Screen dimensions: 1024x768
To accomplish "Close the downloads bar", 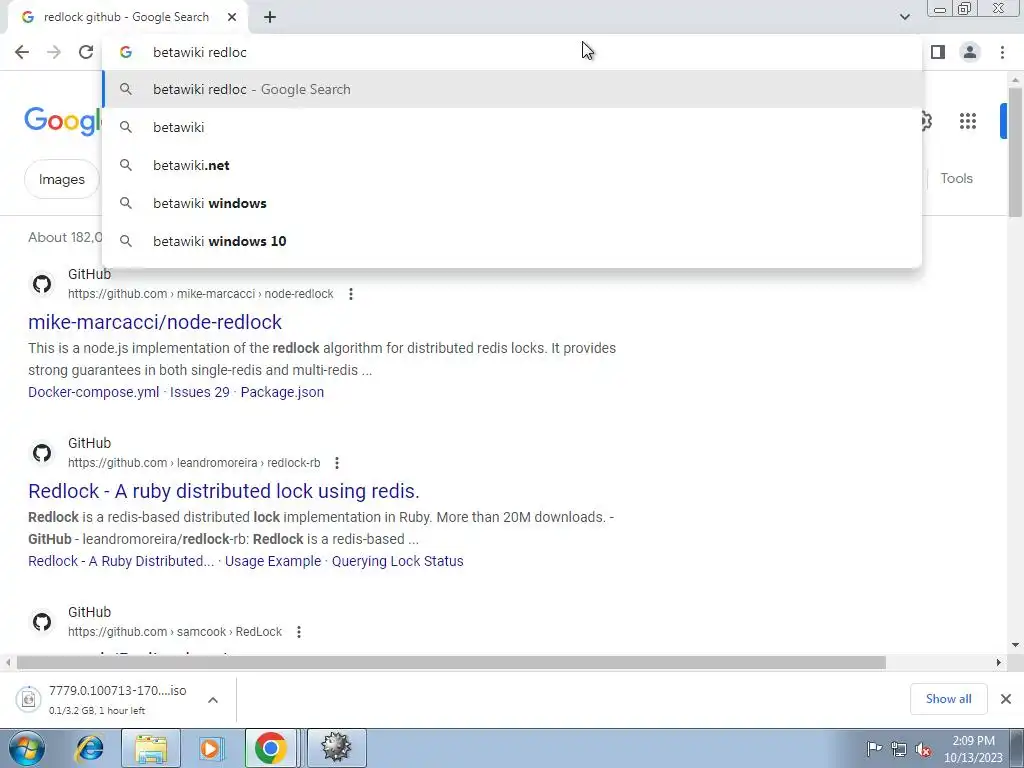I will pyautogui.click(x=1006, y=699).
